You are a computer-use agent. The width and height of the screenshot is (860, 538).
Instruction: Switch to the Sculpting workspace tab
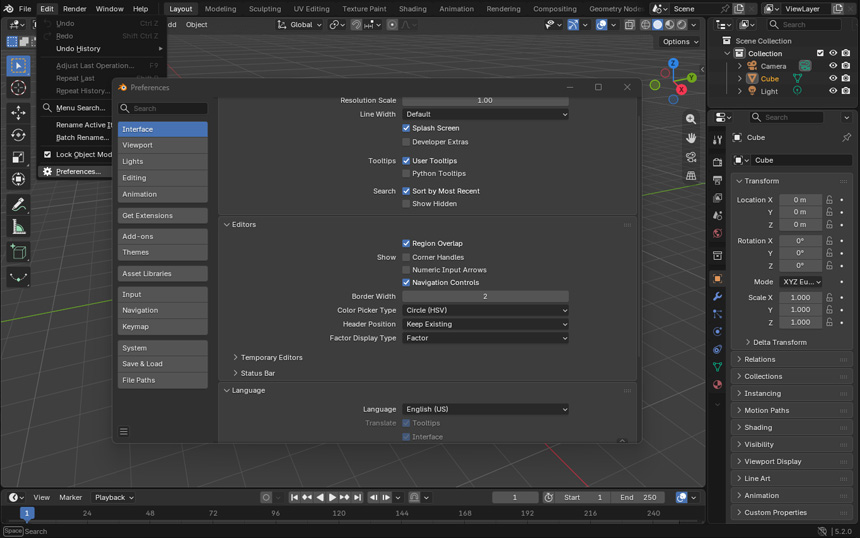(x=265, y=9)
